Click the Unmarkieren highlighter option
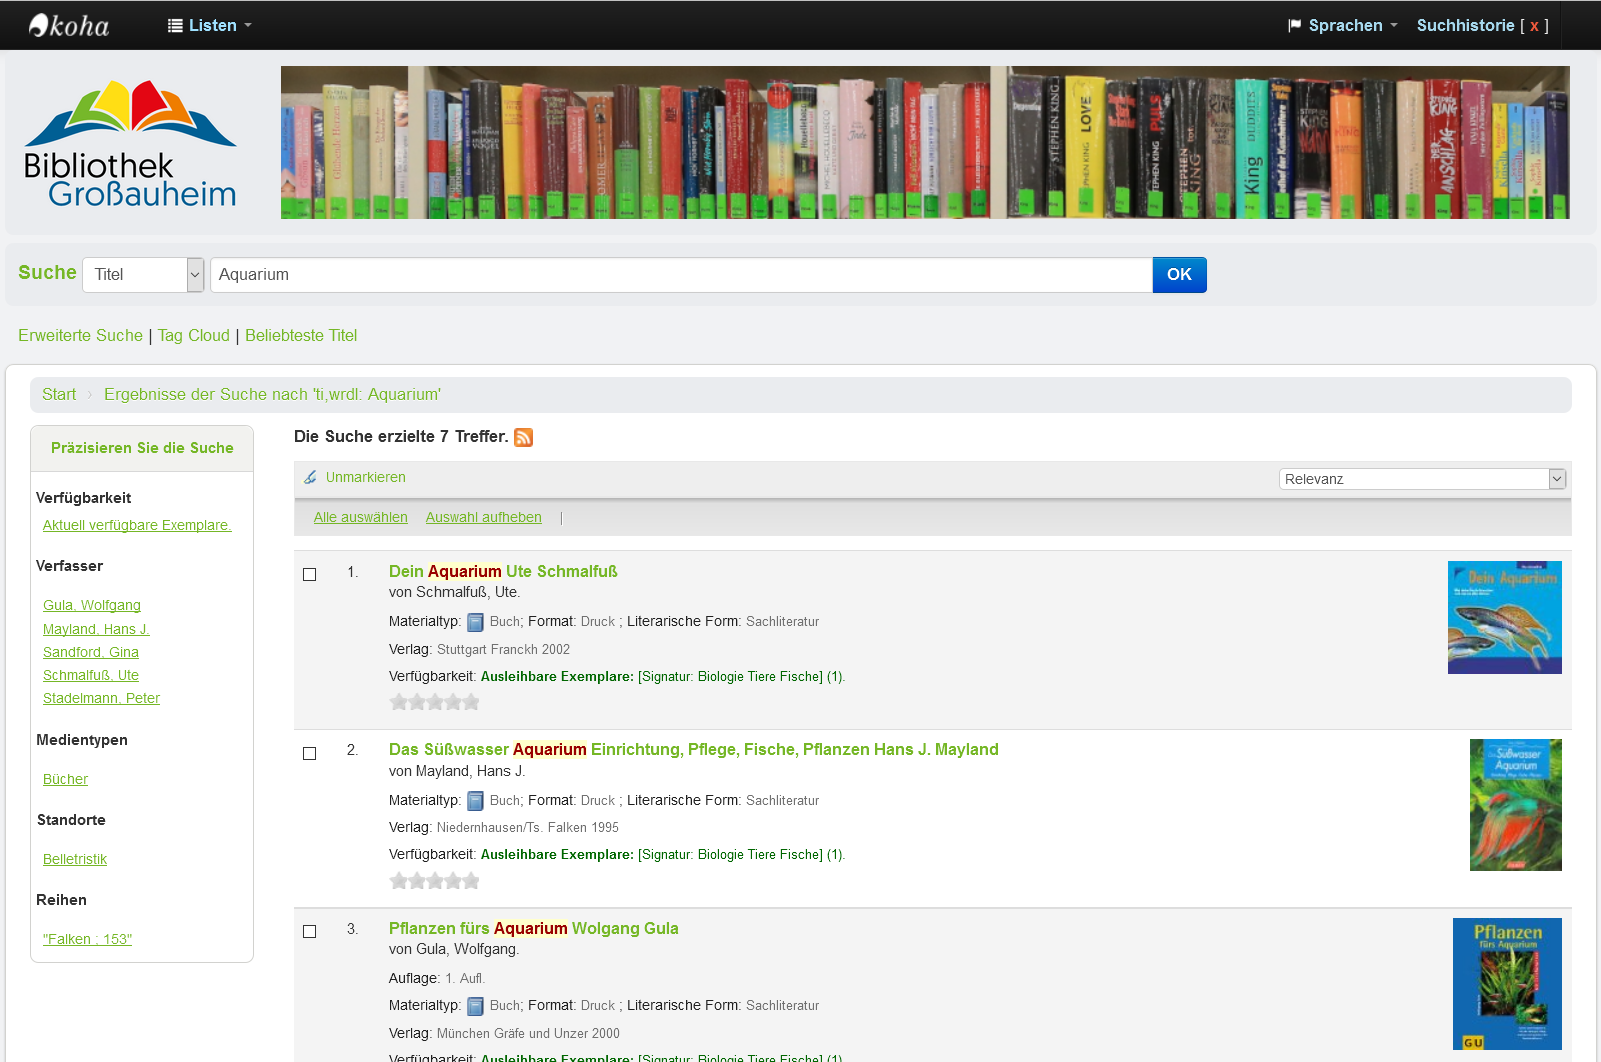 [x=365, y=478]
